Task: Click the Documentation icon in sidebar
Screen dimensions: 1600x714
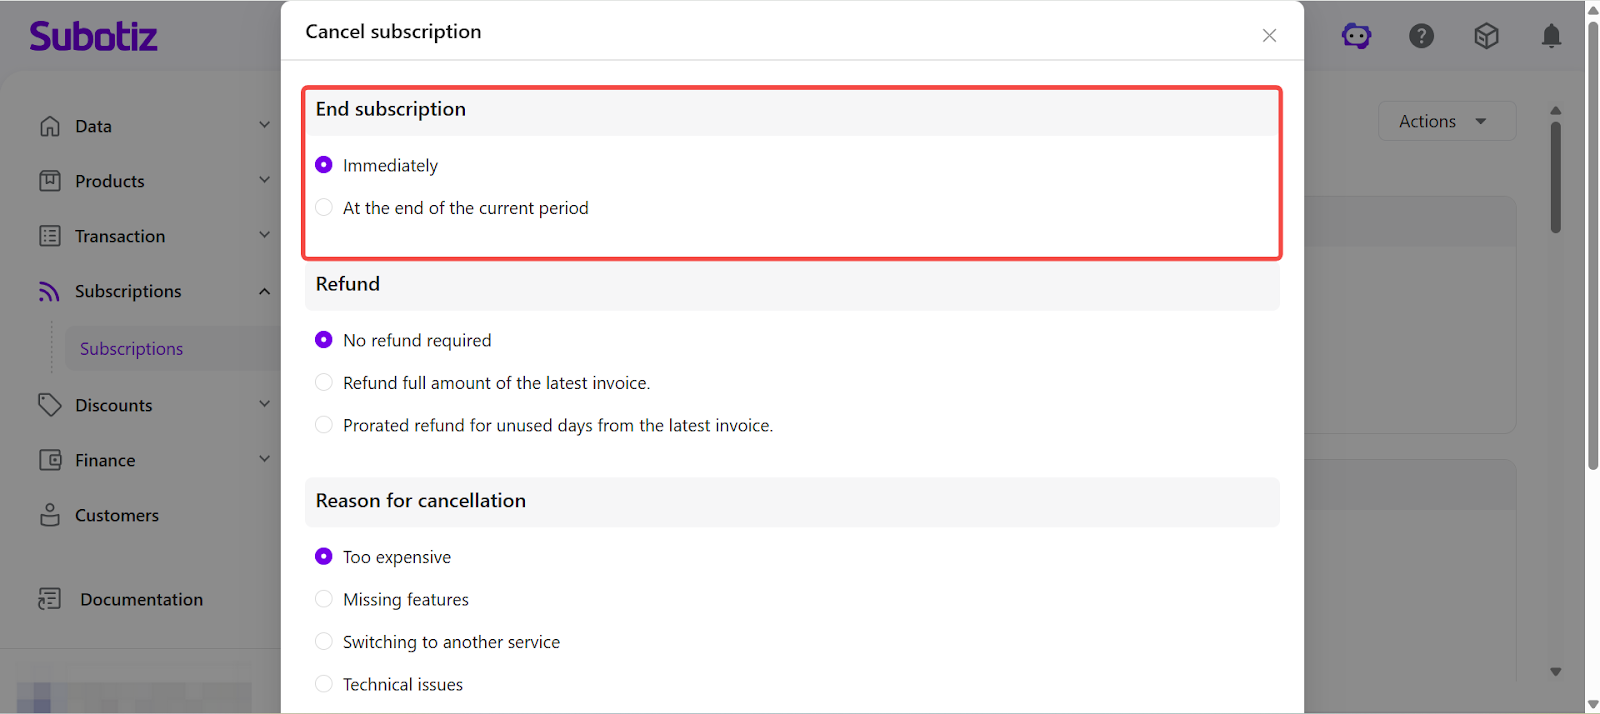Action: pyautogui.click(x=50, y=599)
